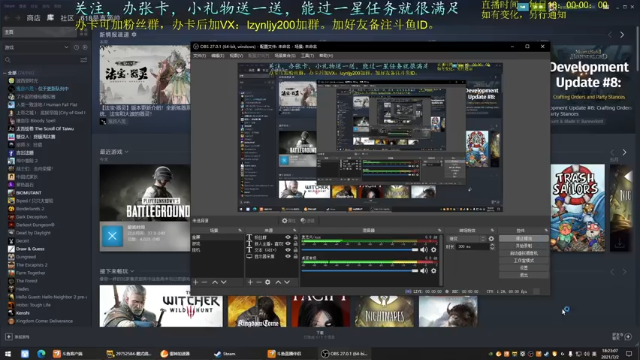Move source down in Sources panel
The image size is (640, 360).
click(287, 282)
